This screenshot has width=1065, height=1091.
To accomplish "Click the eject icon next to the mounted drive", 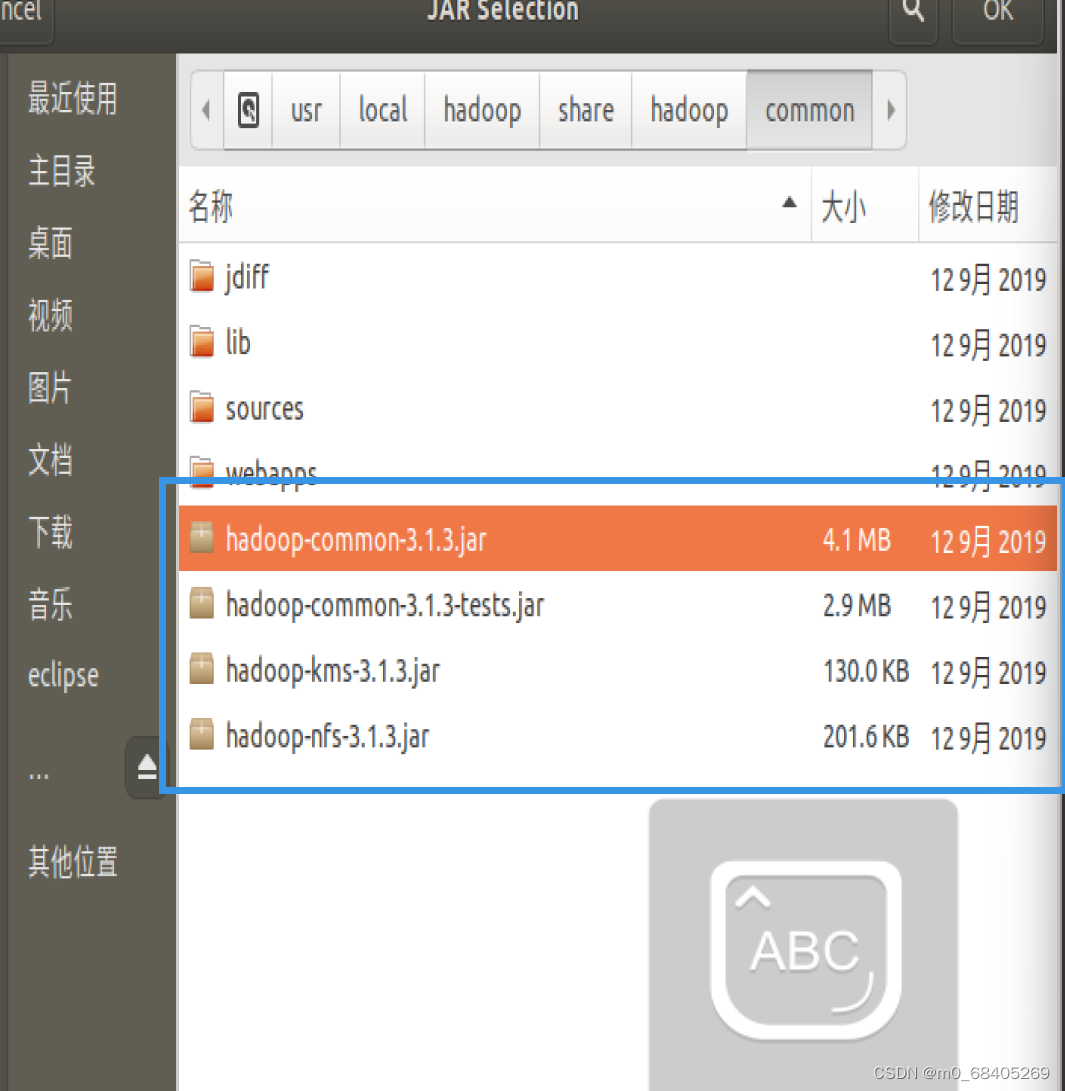I will tap(147, 768).
